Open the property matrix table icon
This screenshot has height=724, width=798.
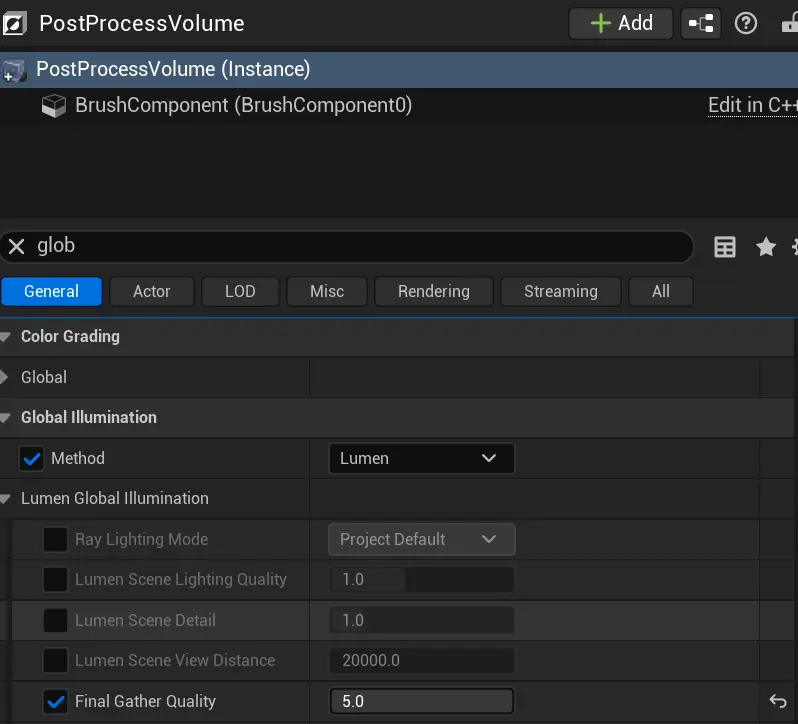coord(725,247)
